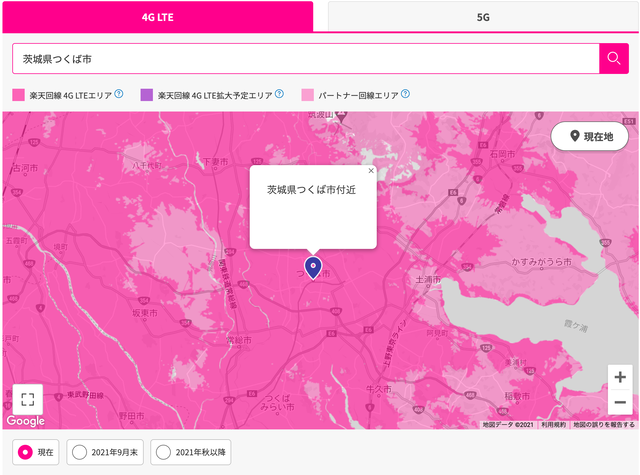This screenshot has width=640, height=475.
Task: Click the 美浦村 map label
Action: (515, 362)
